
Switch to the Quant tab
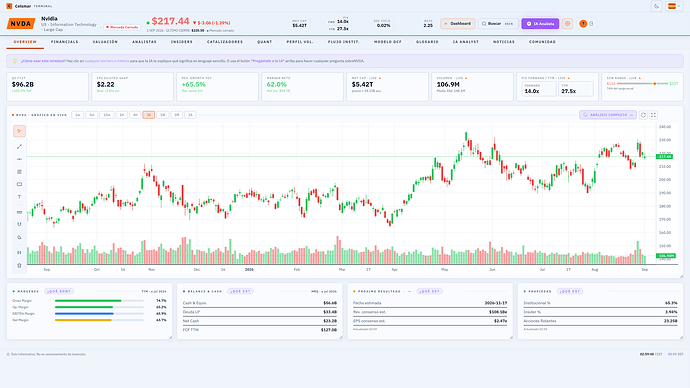pos(264,42)
